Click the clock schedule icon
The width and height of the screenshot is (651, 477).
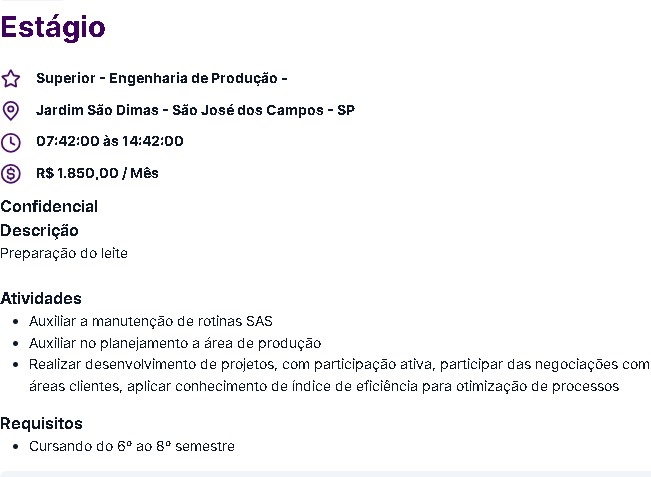click(11, 143)
